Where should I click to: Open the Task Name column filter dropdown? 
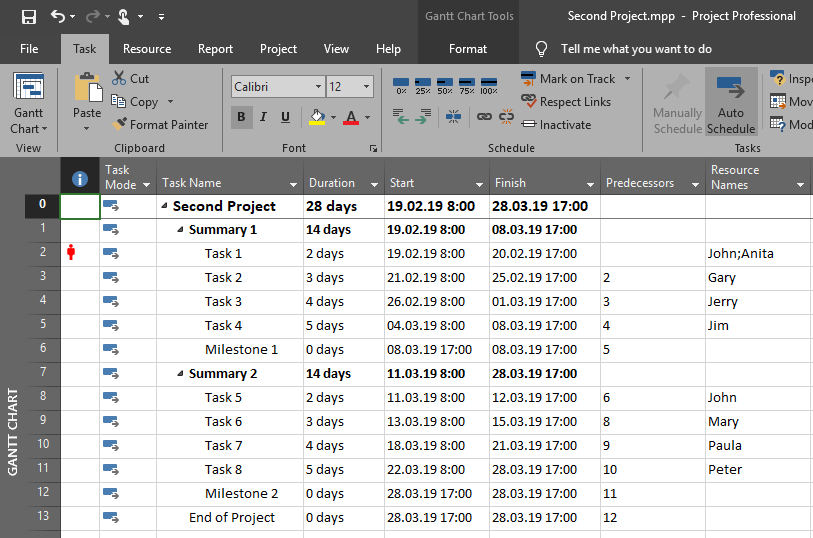[x=293, y=185]
